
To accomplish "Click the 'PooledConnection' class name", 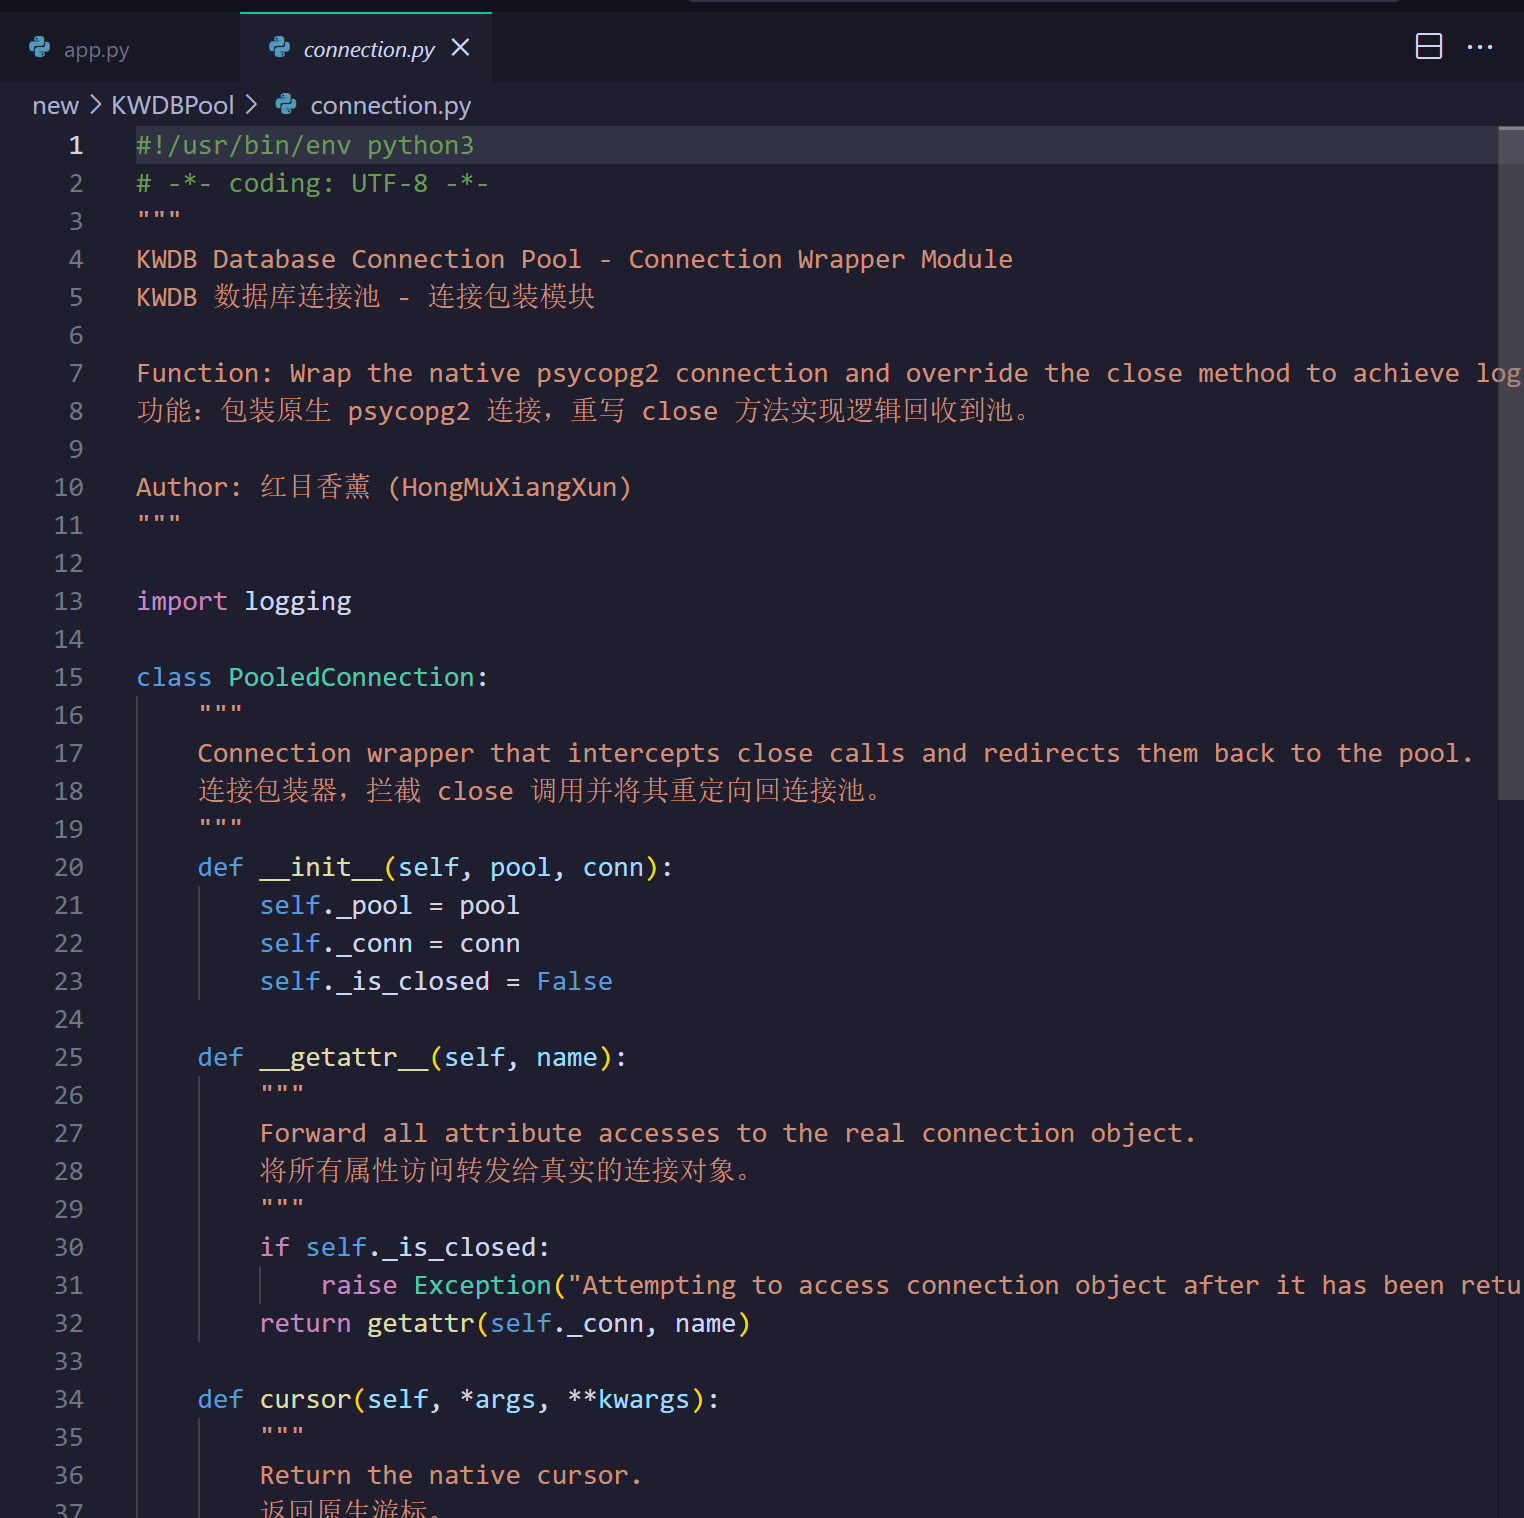I will [x=351, y=677].
